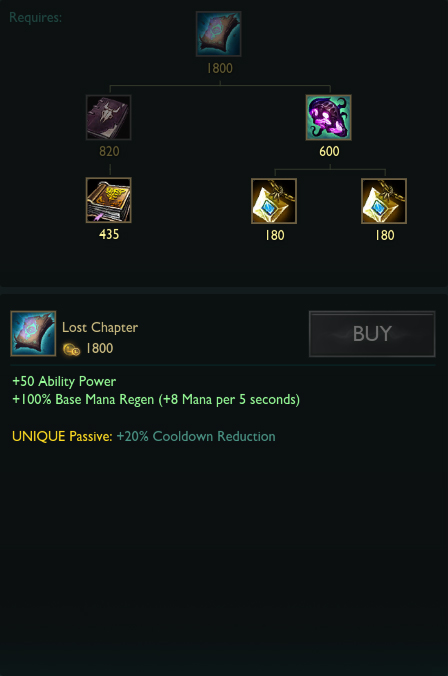Screen dimensions: 448x676
Task: Select the purple Forbidden Idol icon
Action: (329, 117)
